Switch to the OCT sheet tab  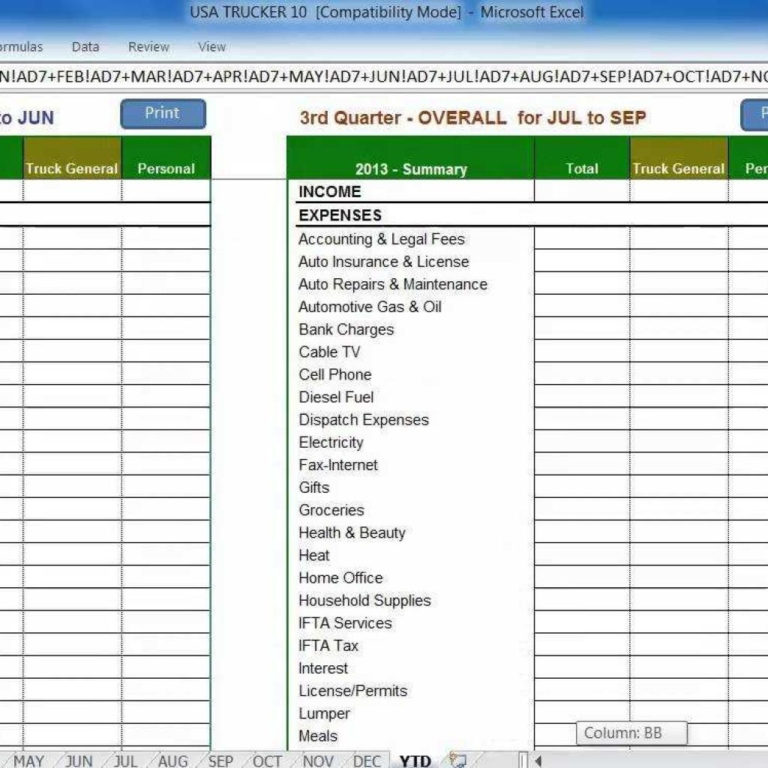pos(267,761)
